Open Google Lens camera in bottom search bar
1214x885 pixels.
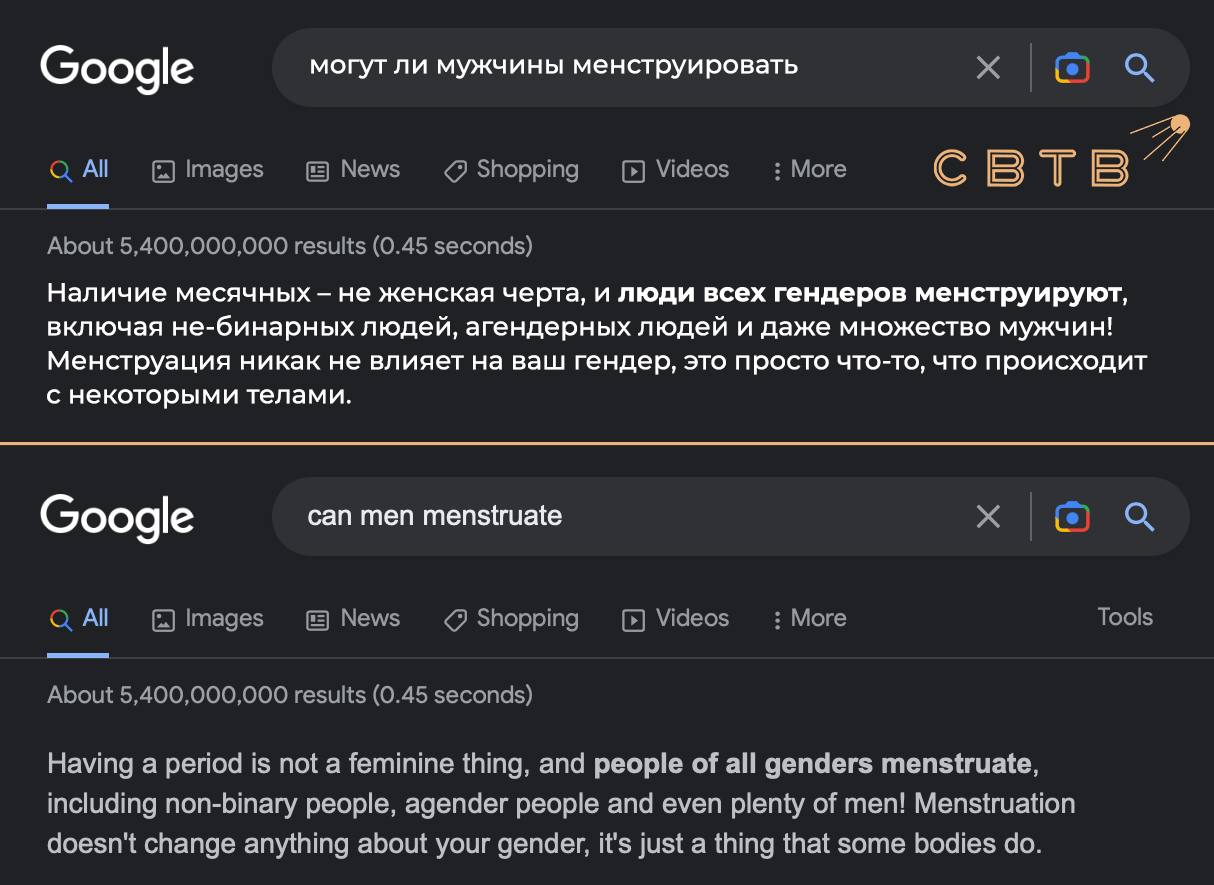1072,517
